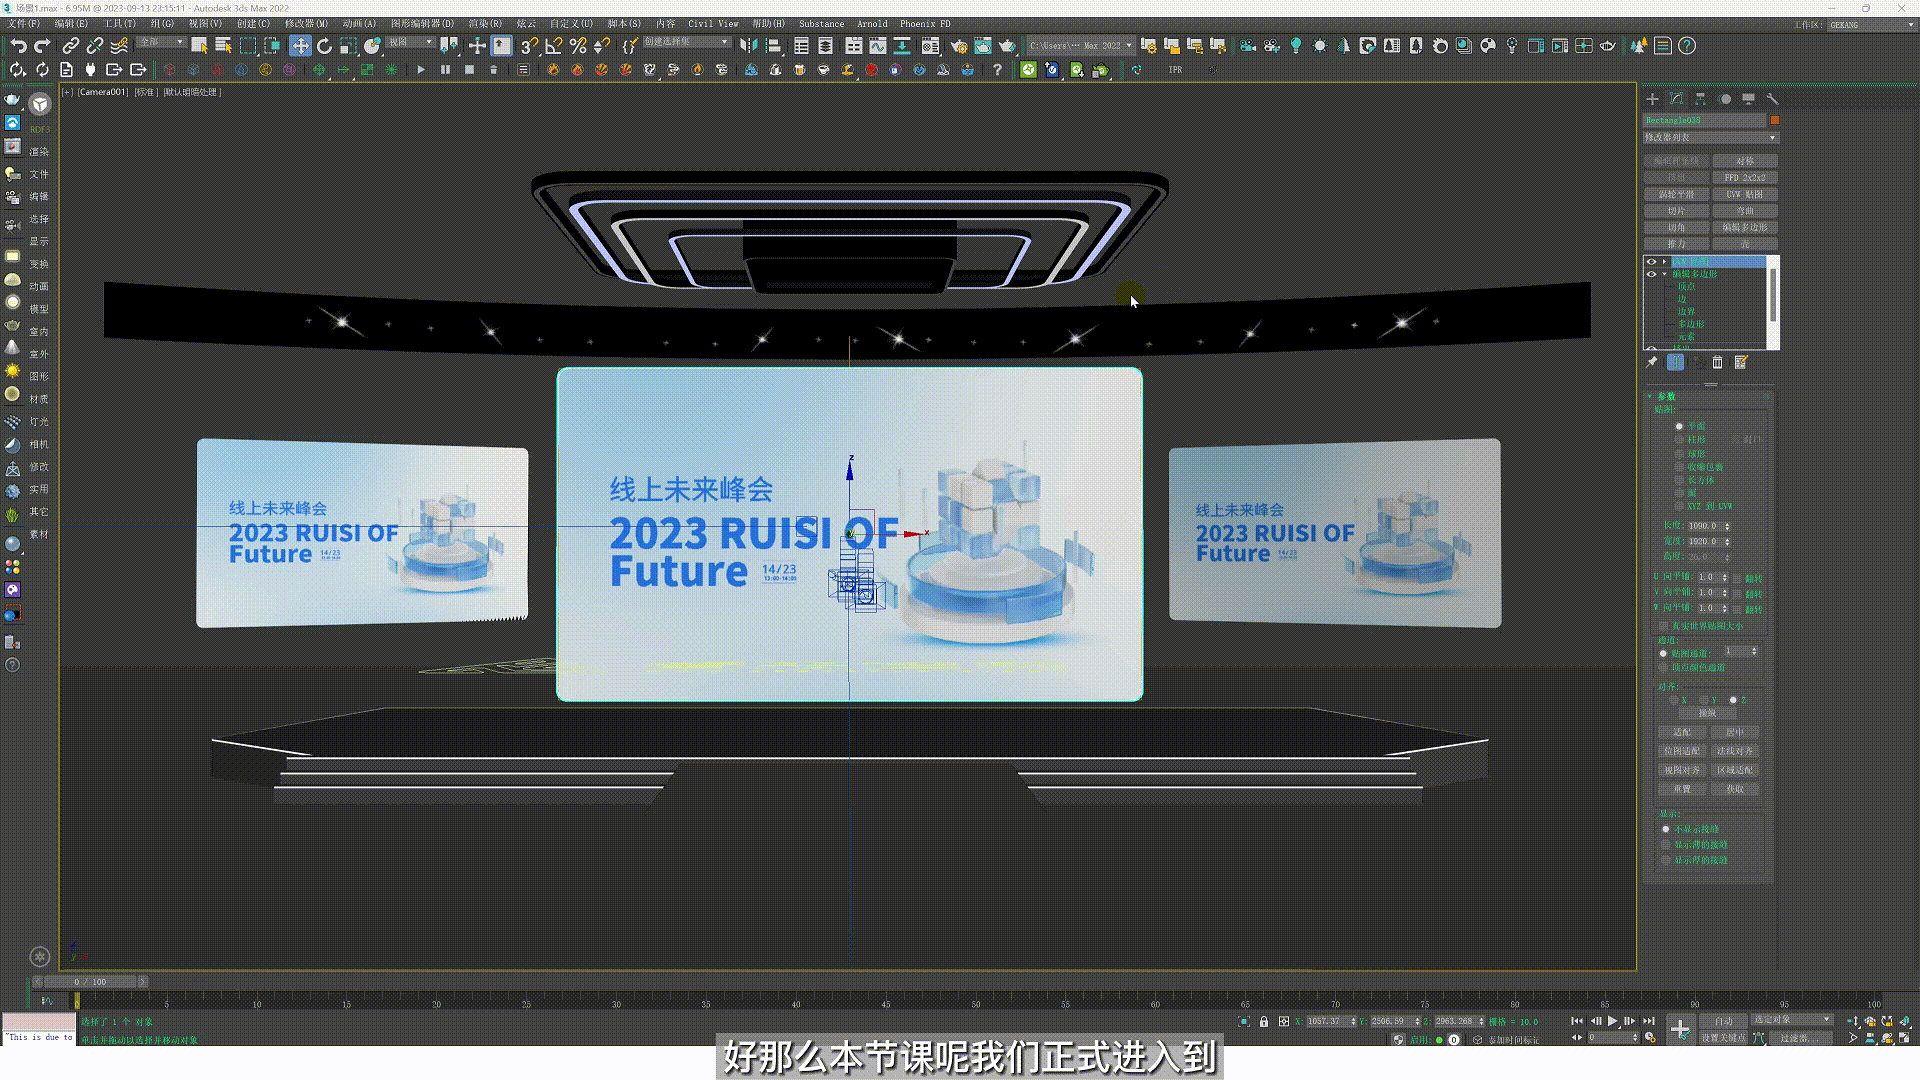Select 多边形 sub-object in modifier stack
1920x1080 pixels.
coord(1691,324)
